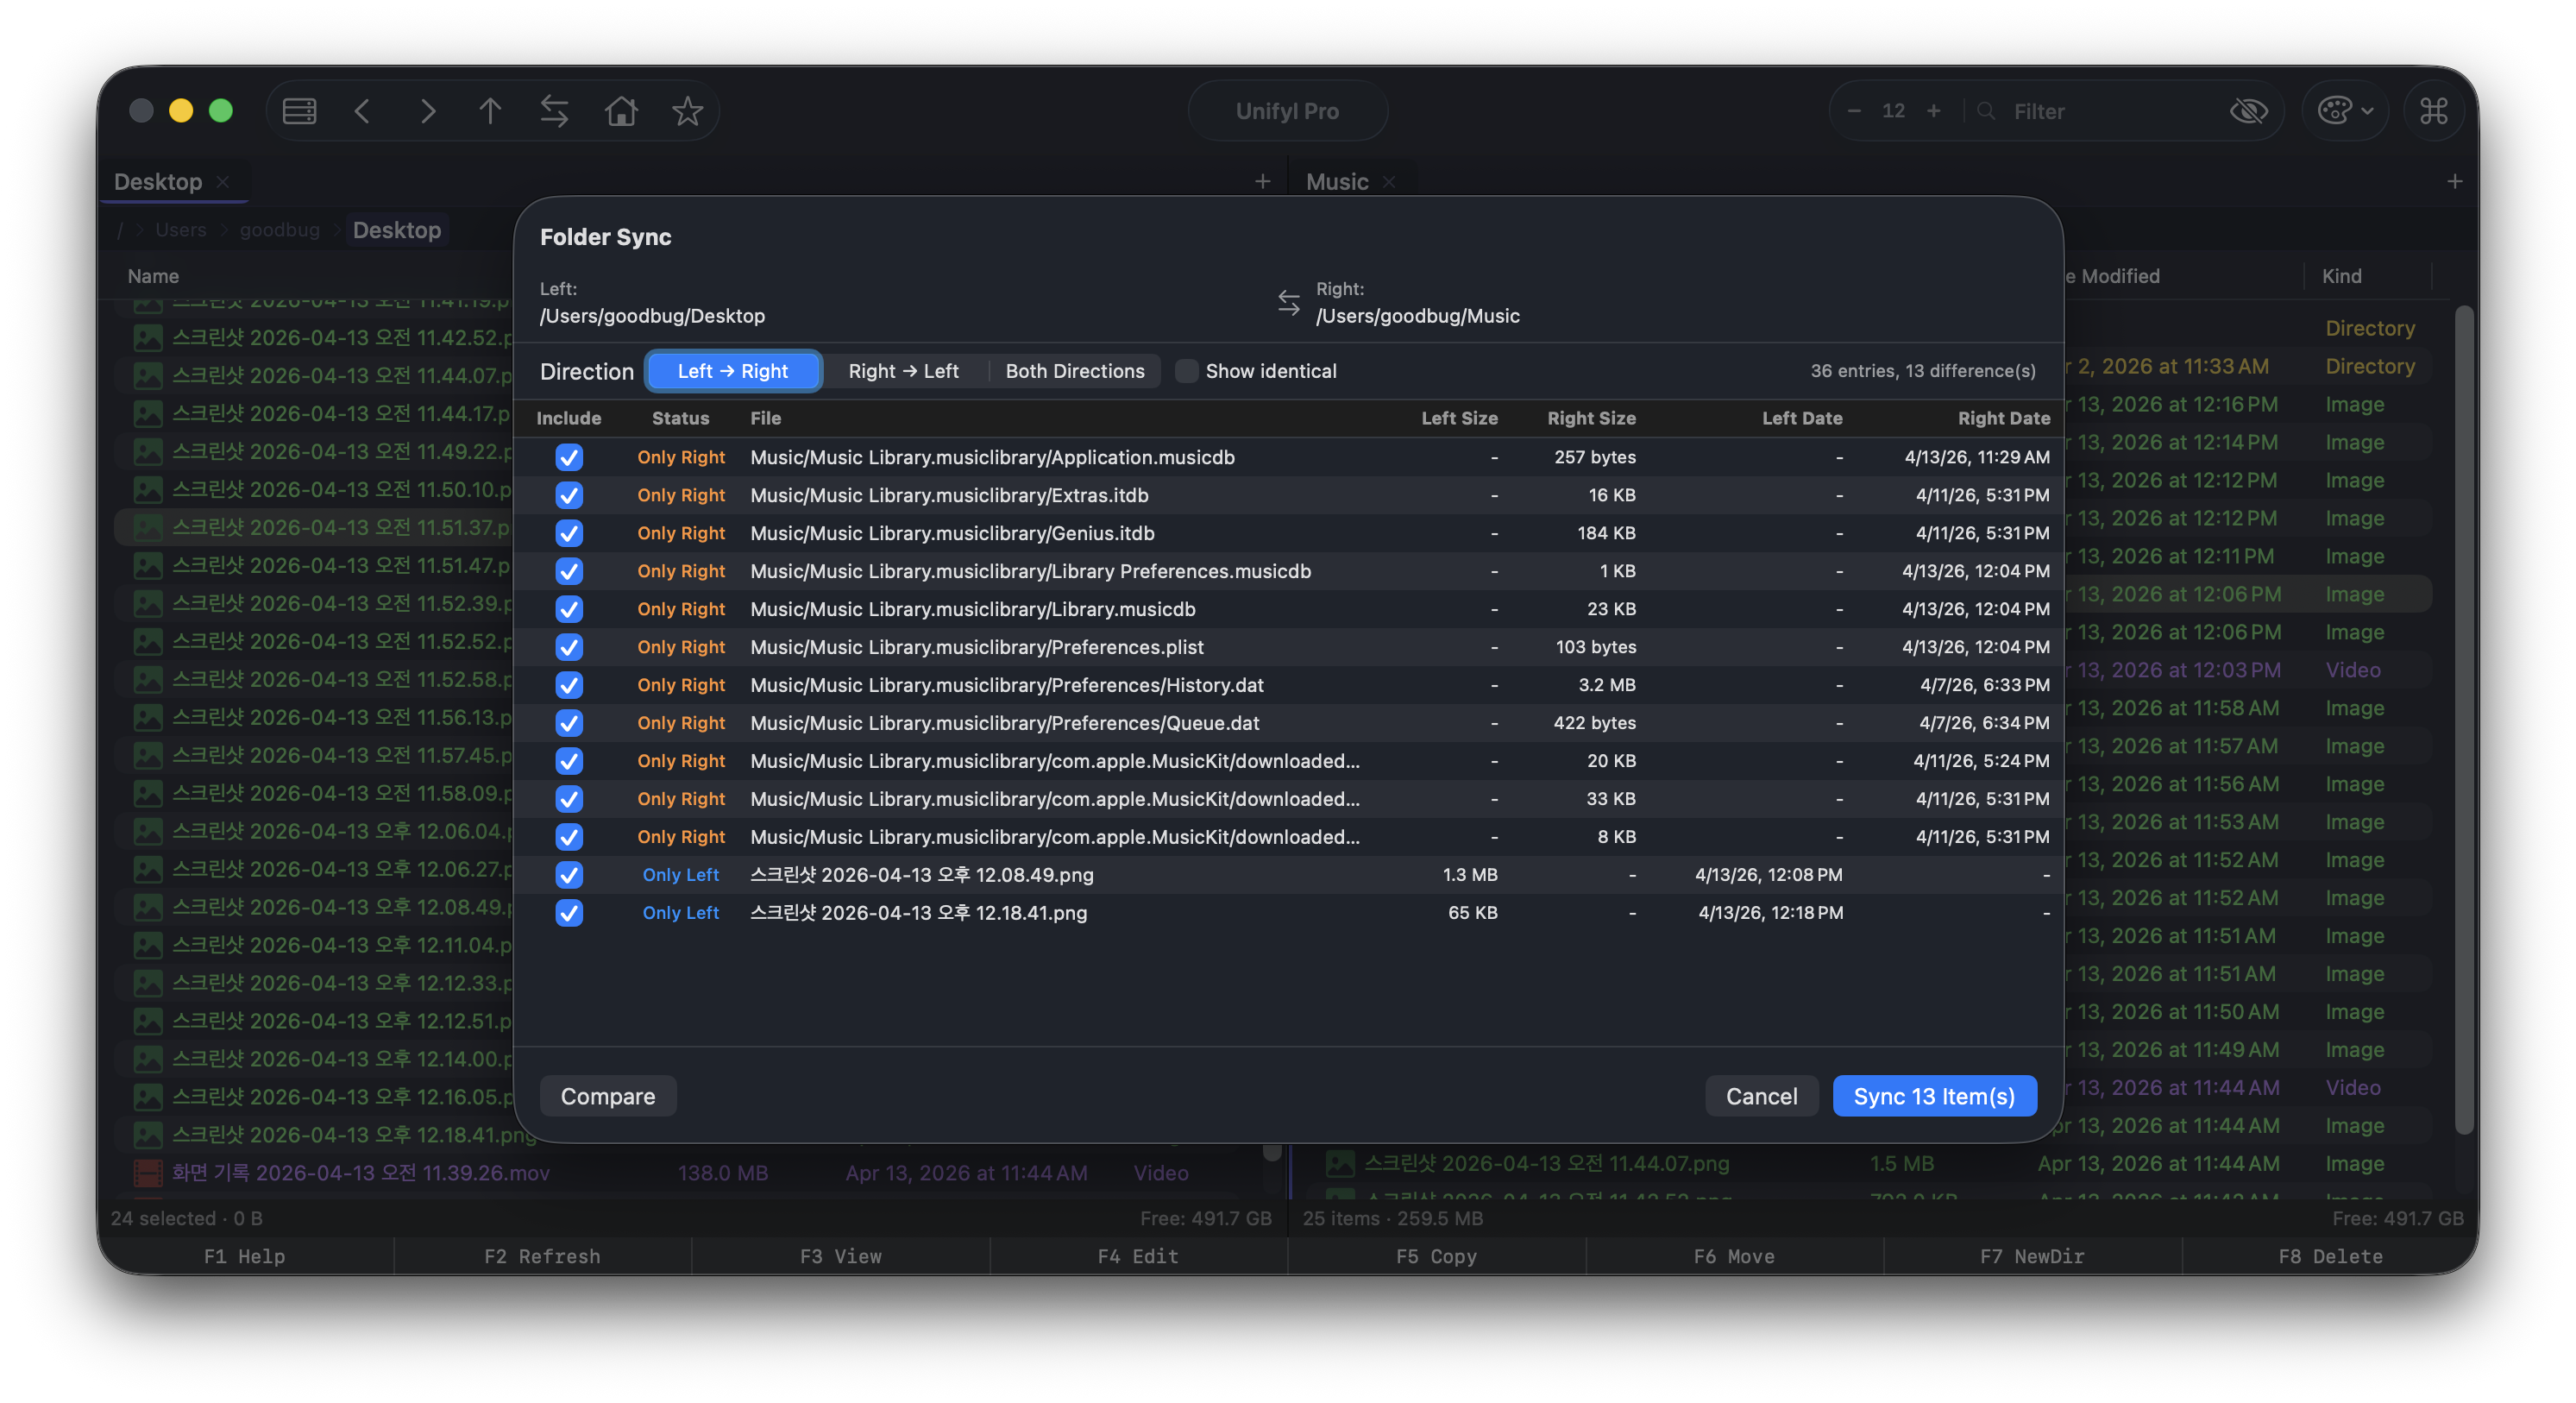
Task: Toggle the panel layout icon
Action: click(299, 111)
